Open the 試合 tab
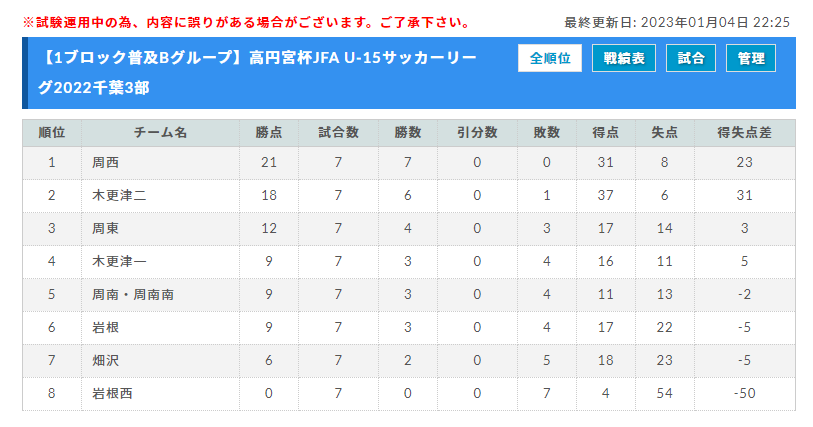813x427 pixels. (691, 58)
